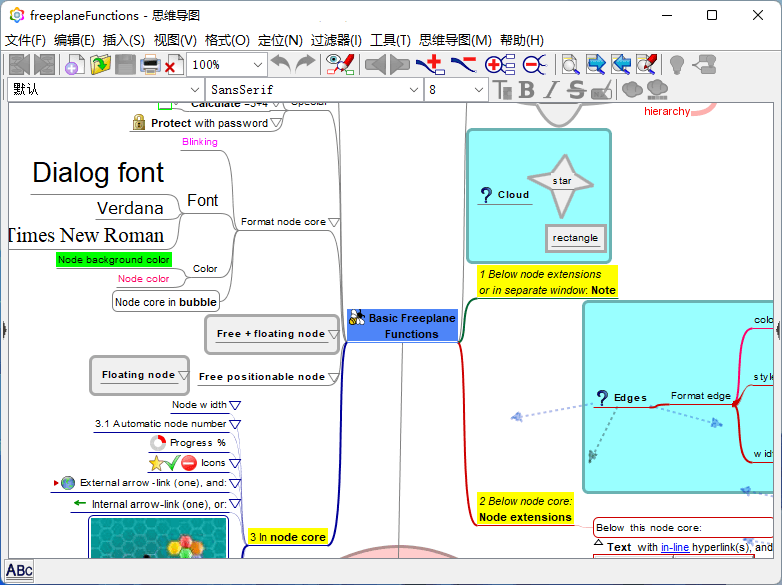Click the Basic Freeplane Functions root node
Viewport: 782px width, 585px height.
[403, 326]
